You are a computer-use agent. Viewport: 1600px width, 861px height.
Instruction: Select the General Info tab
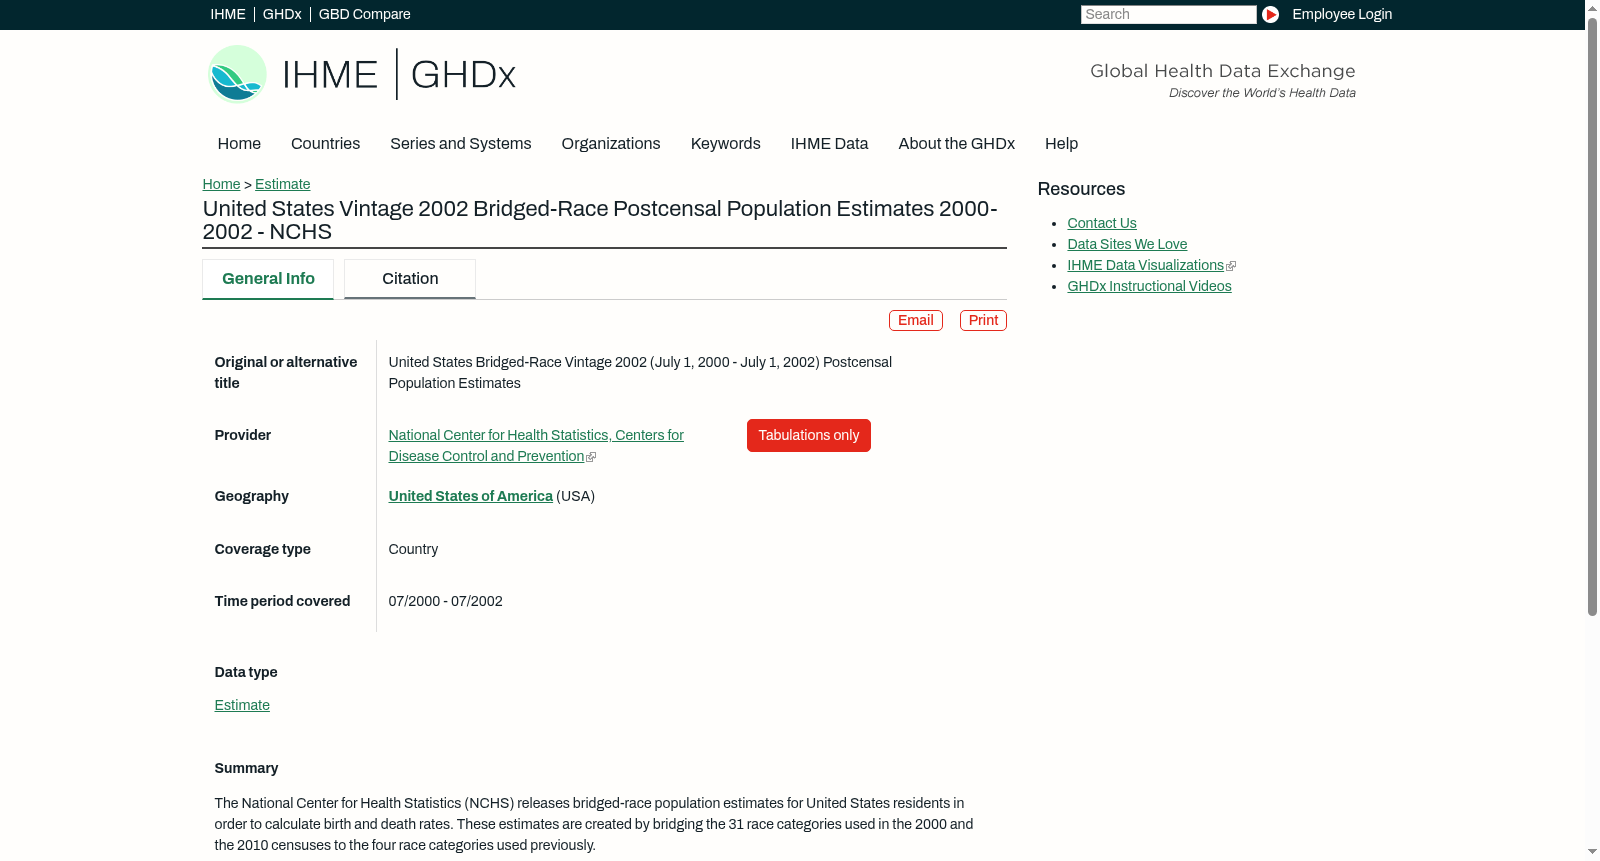pyautogui.click(x=268, y=279)
